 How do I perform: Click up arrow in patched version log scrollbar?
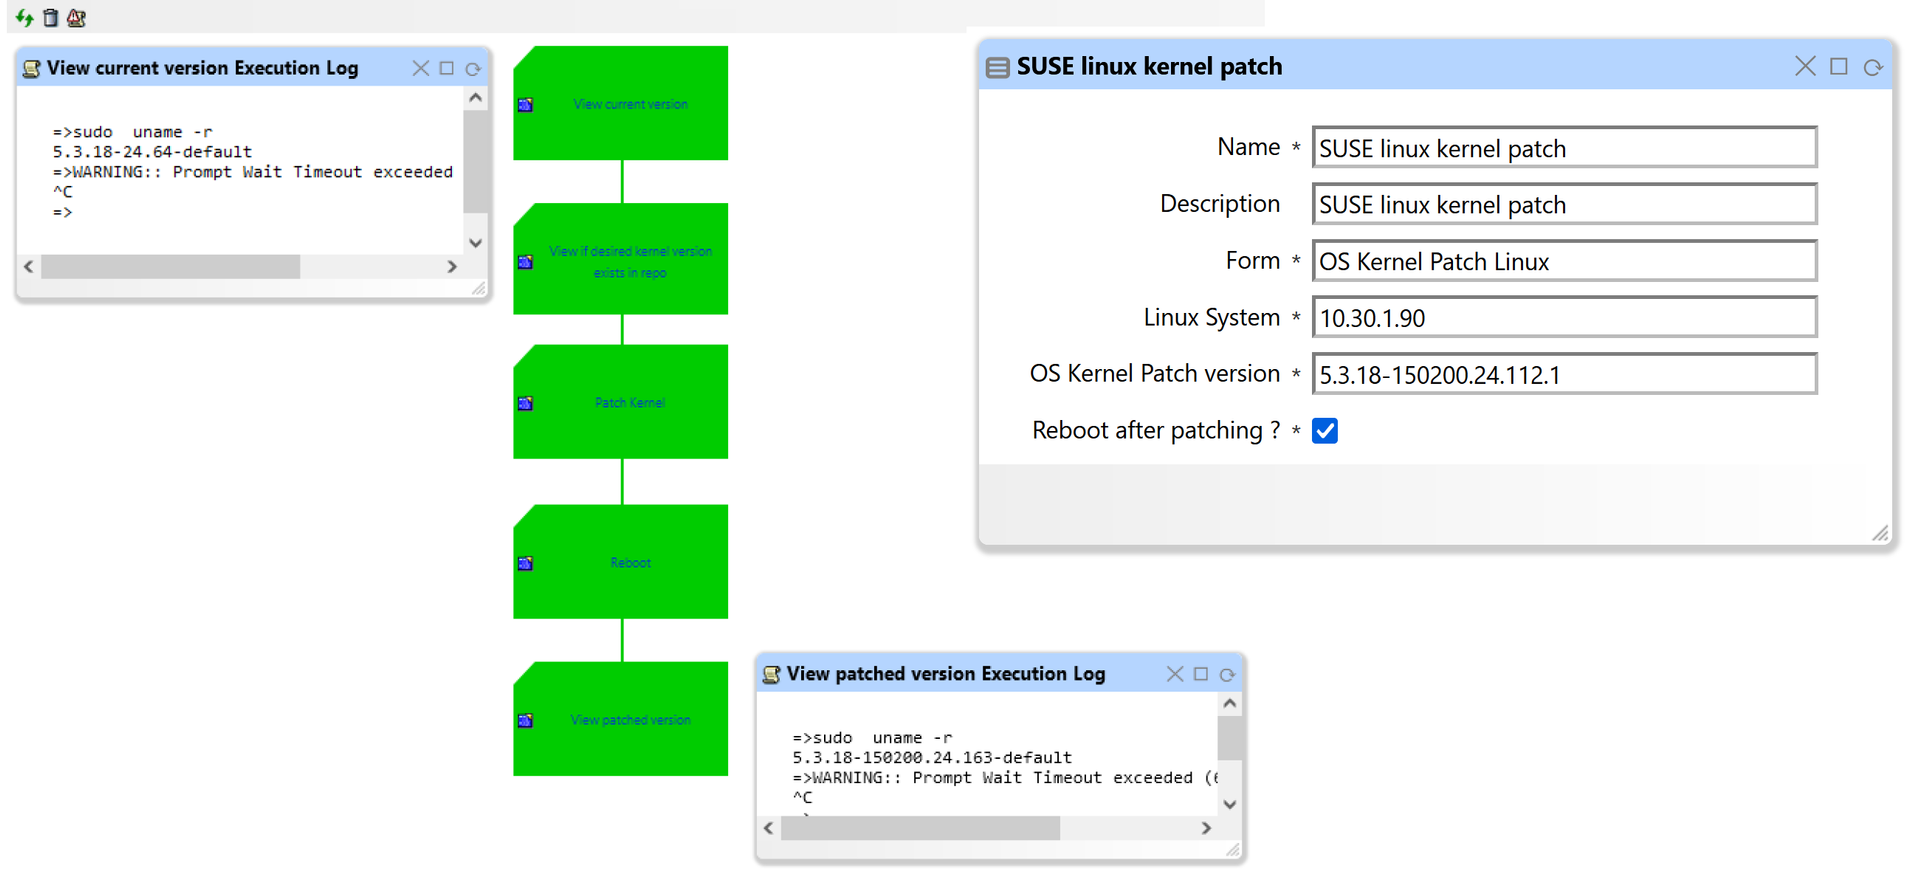[x=1230, y=704]
